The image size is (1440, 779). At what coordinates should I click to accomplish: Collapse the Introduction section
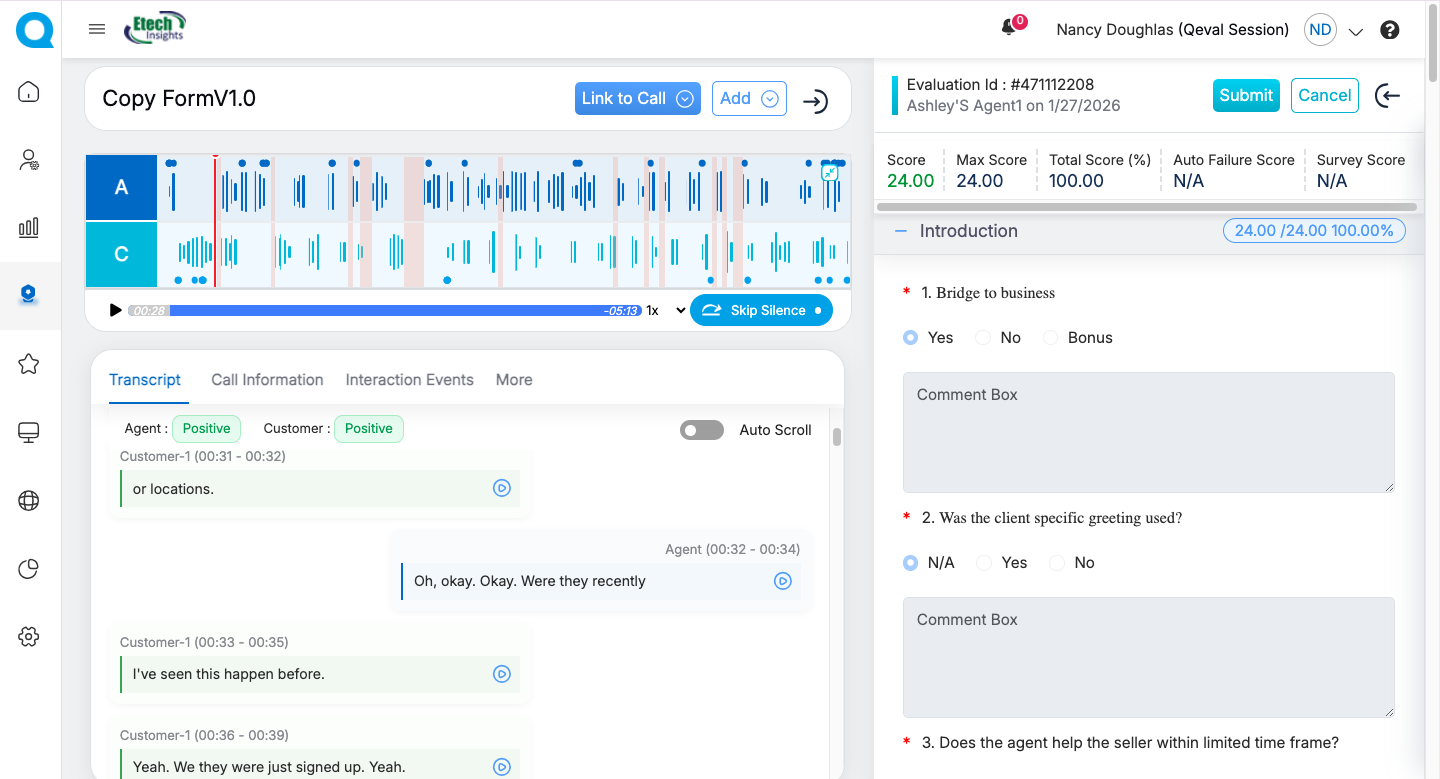tap(901, 231)
